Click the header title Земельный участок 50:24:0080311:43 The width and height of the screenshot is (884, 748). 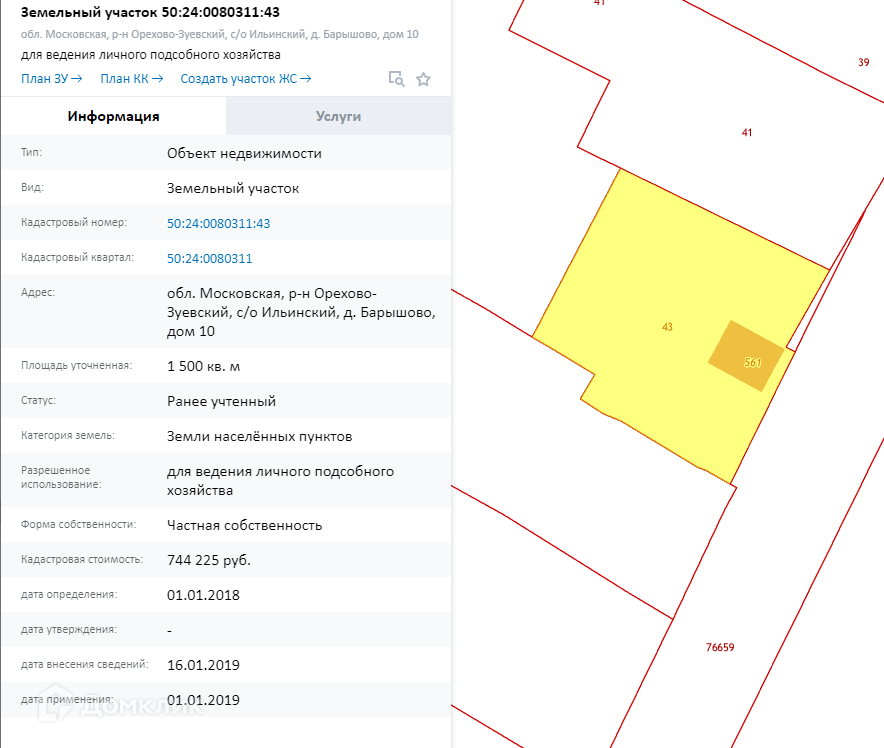click(x=150, y=12)
